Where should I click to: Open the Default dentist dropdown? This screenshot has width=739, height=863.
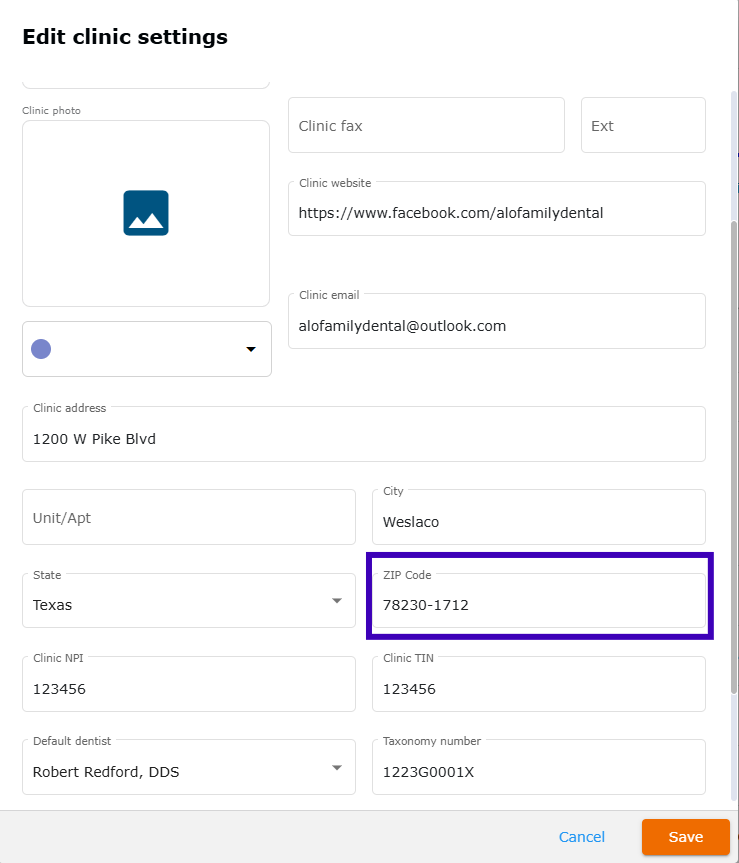189,767
